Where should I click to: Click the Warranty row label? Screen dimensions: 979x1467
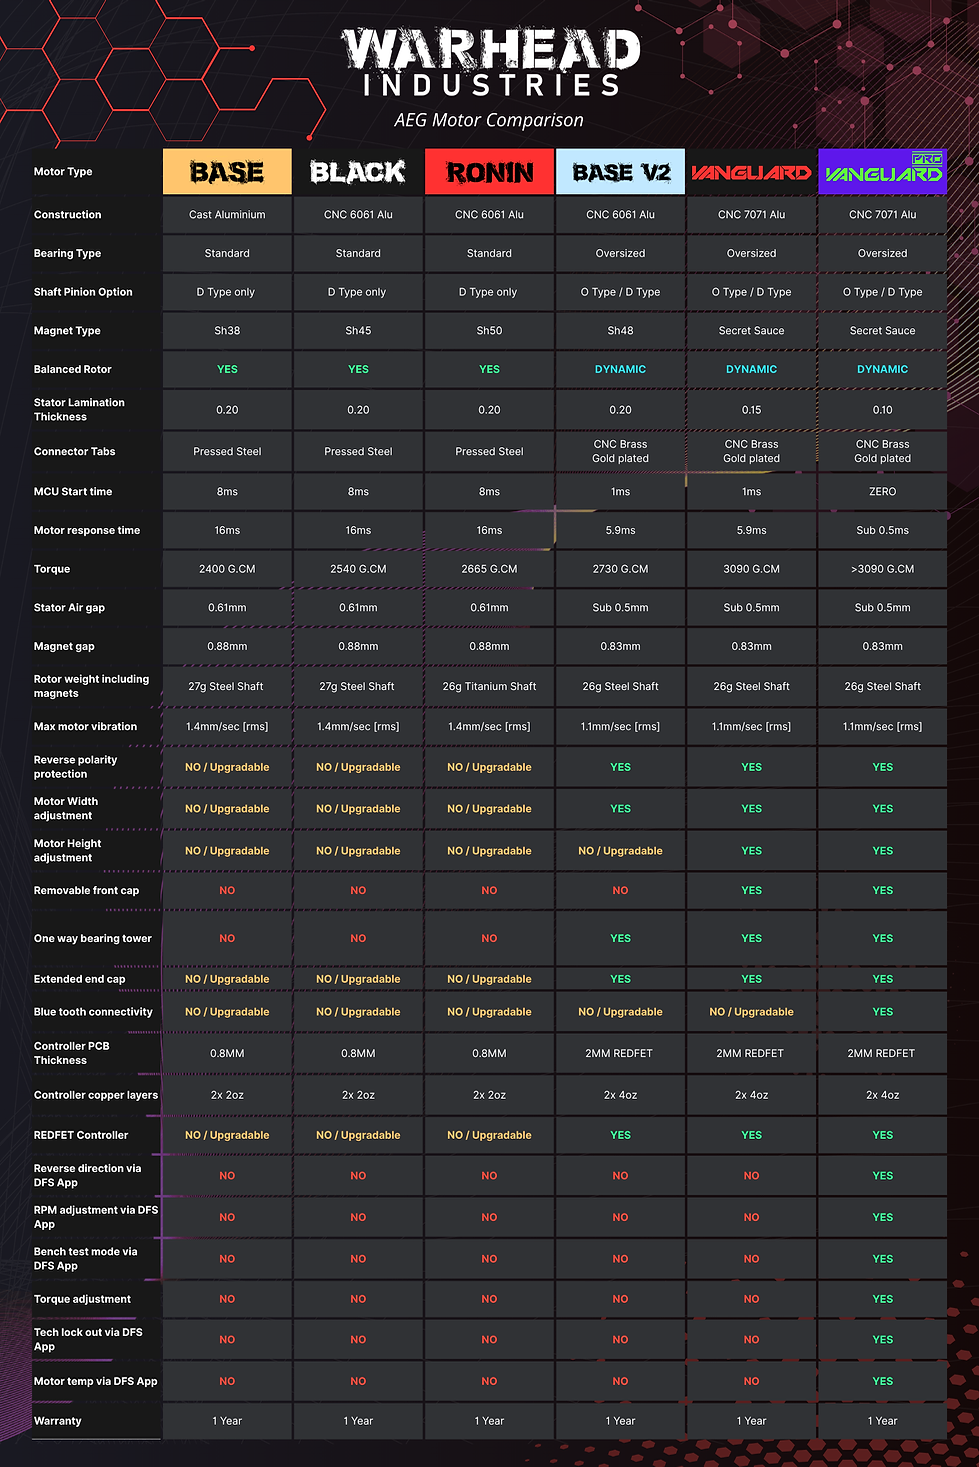(58, 1421)
